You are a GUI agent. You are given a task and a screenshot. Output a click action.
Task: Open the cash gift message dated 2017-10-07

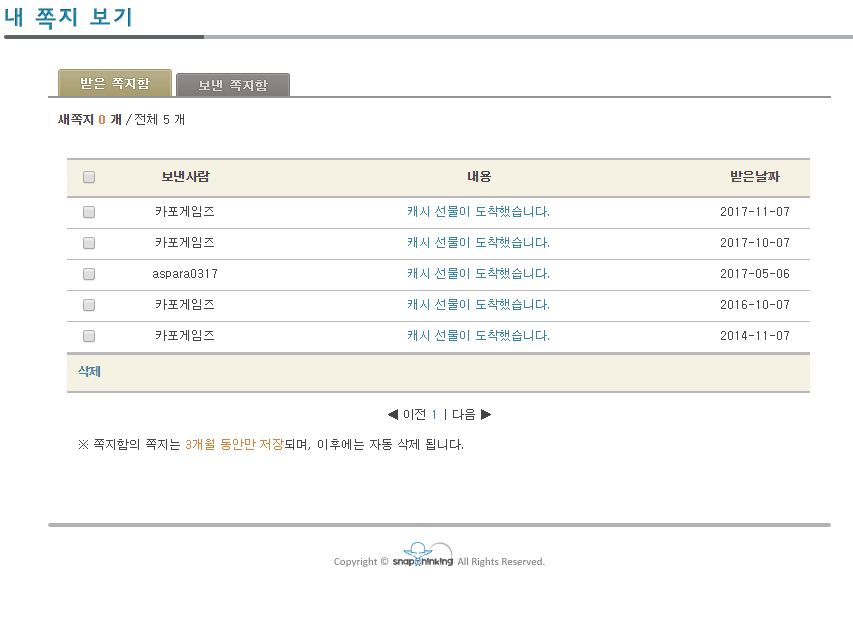(478, 243)
